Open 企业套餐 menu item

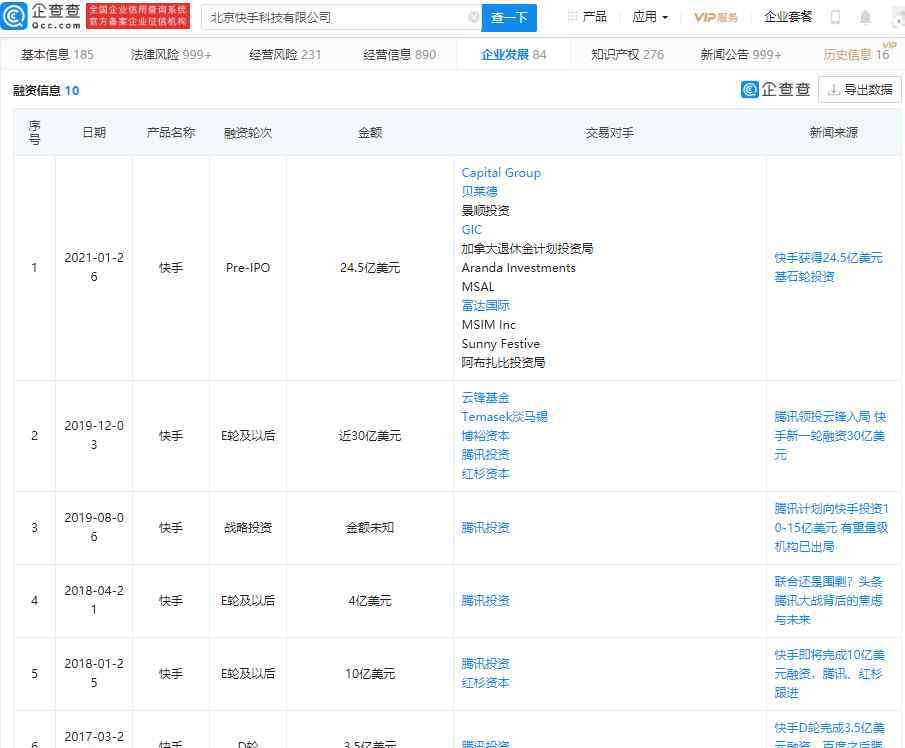pyautogui.click(x=788, y=17)
